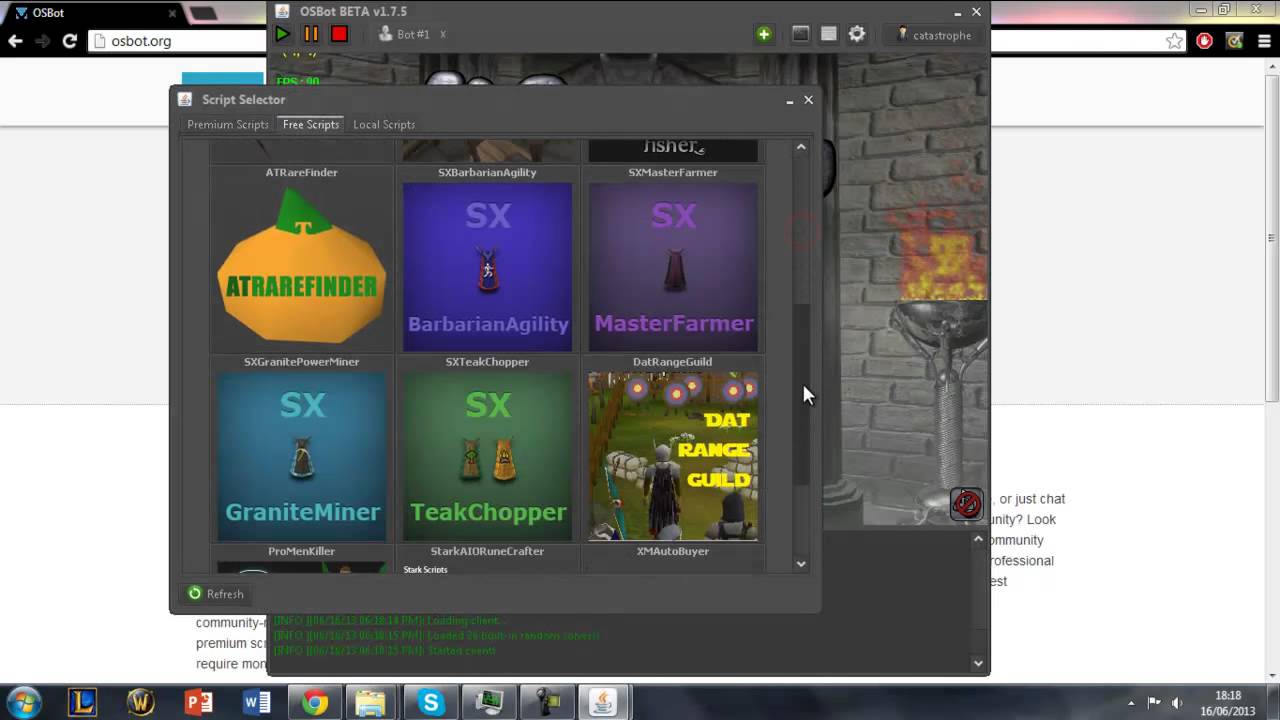Viewport: 1280px width, 720px height.
Task: Close the OSBot Chrome tab
Action: pos(172,13)
